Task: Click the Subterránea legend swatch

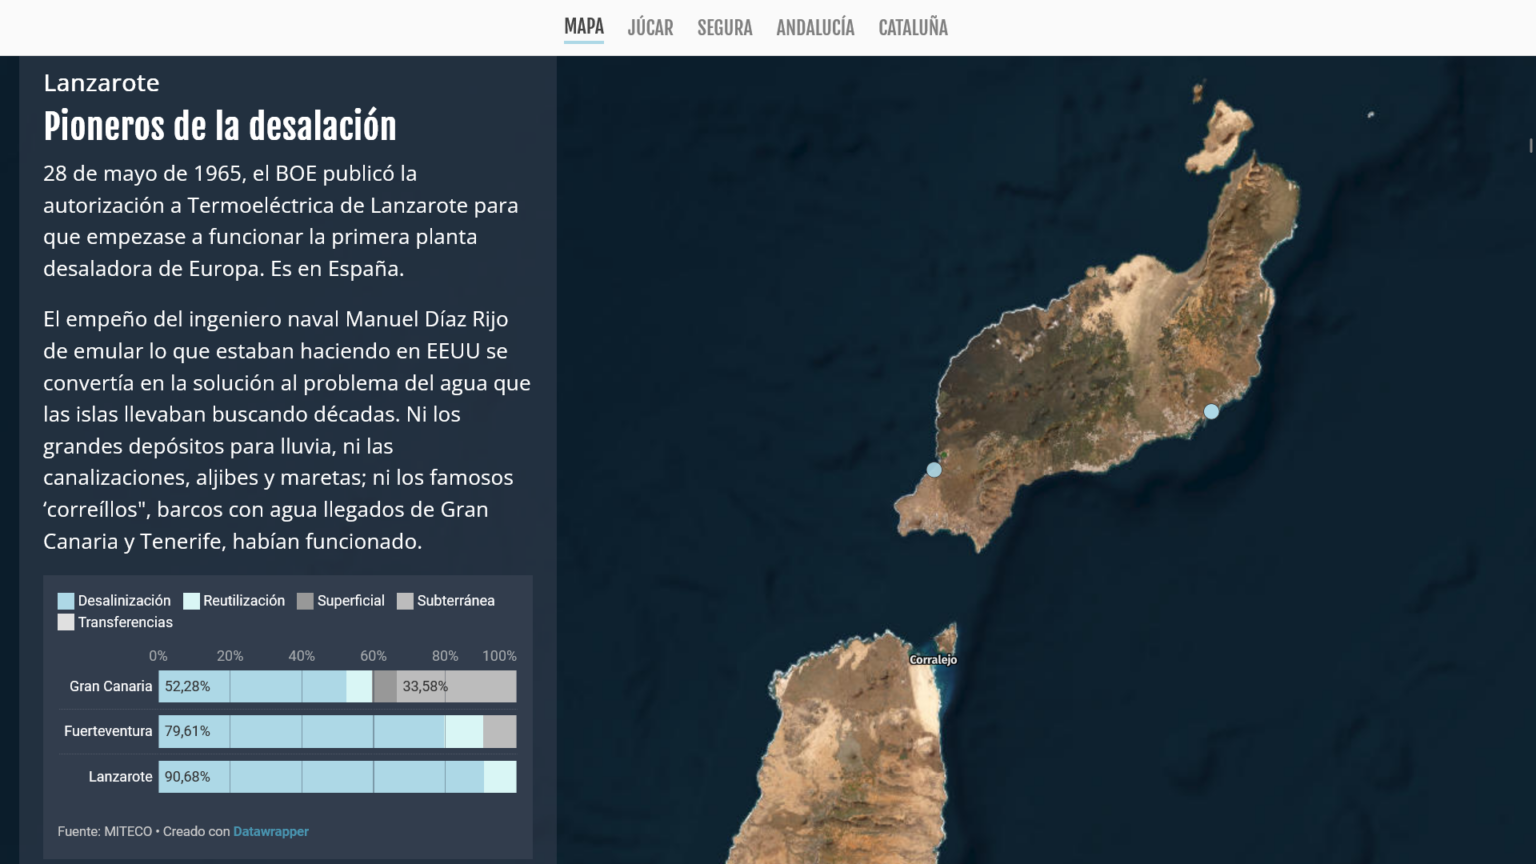Action: pyautogui.click(x=405, y=601)
